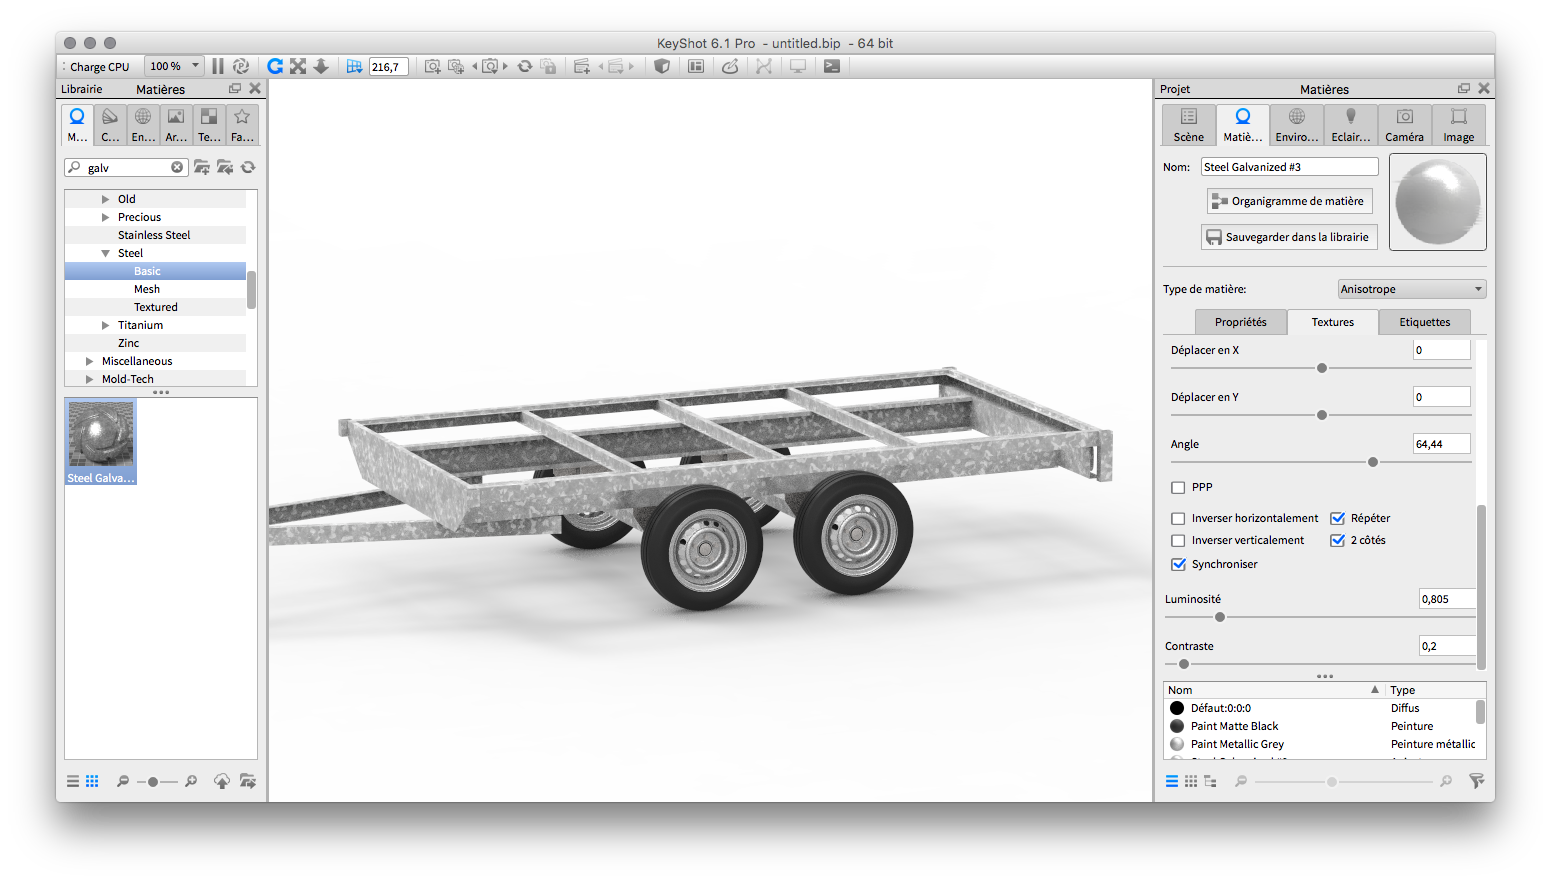Switch to the Etiquettes tab
Image resolution: width=1551 pixels, height=882 pixels.
(1424, 322)
